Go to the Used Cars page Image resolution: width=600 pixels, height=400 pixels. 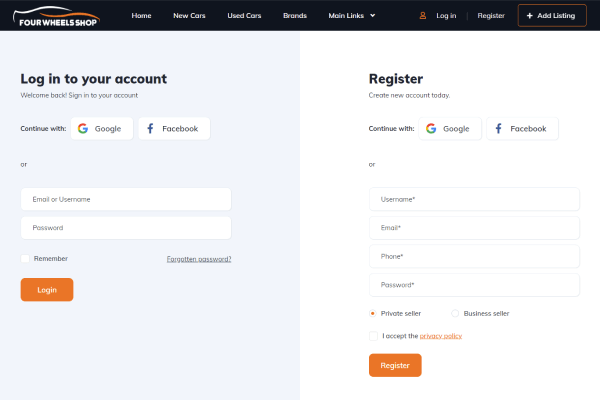click(x=244, y=16)
